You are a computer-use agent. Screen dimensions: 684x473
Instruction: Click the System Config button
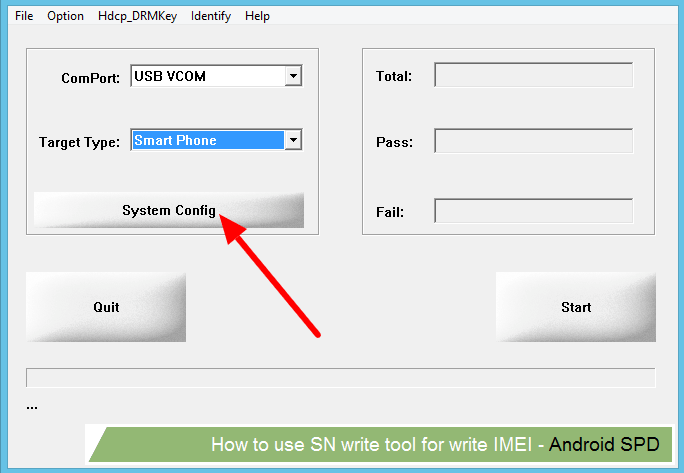click(x=169, y=210)
